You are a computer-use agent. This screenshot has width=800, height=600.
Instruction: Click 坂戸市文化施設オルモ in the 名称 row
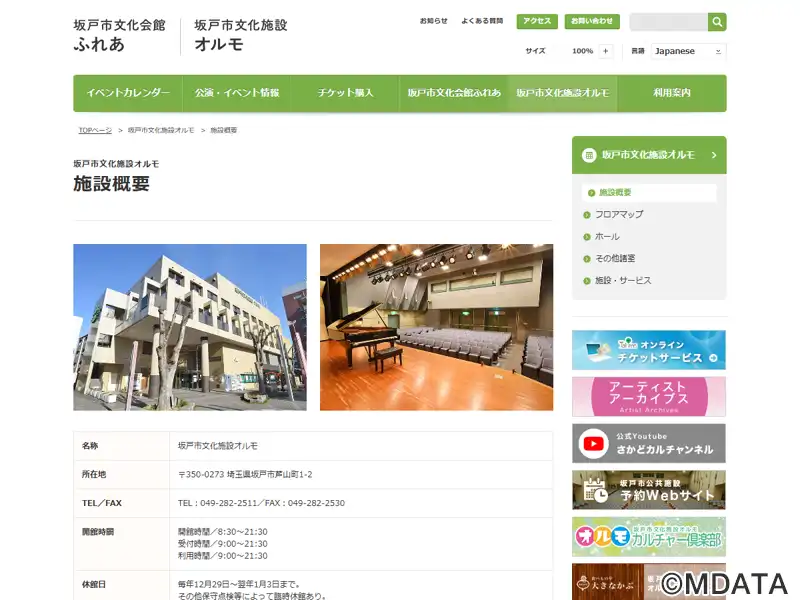(x=217, y=446)
